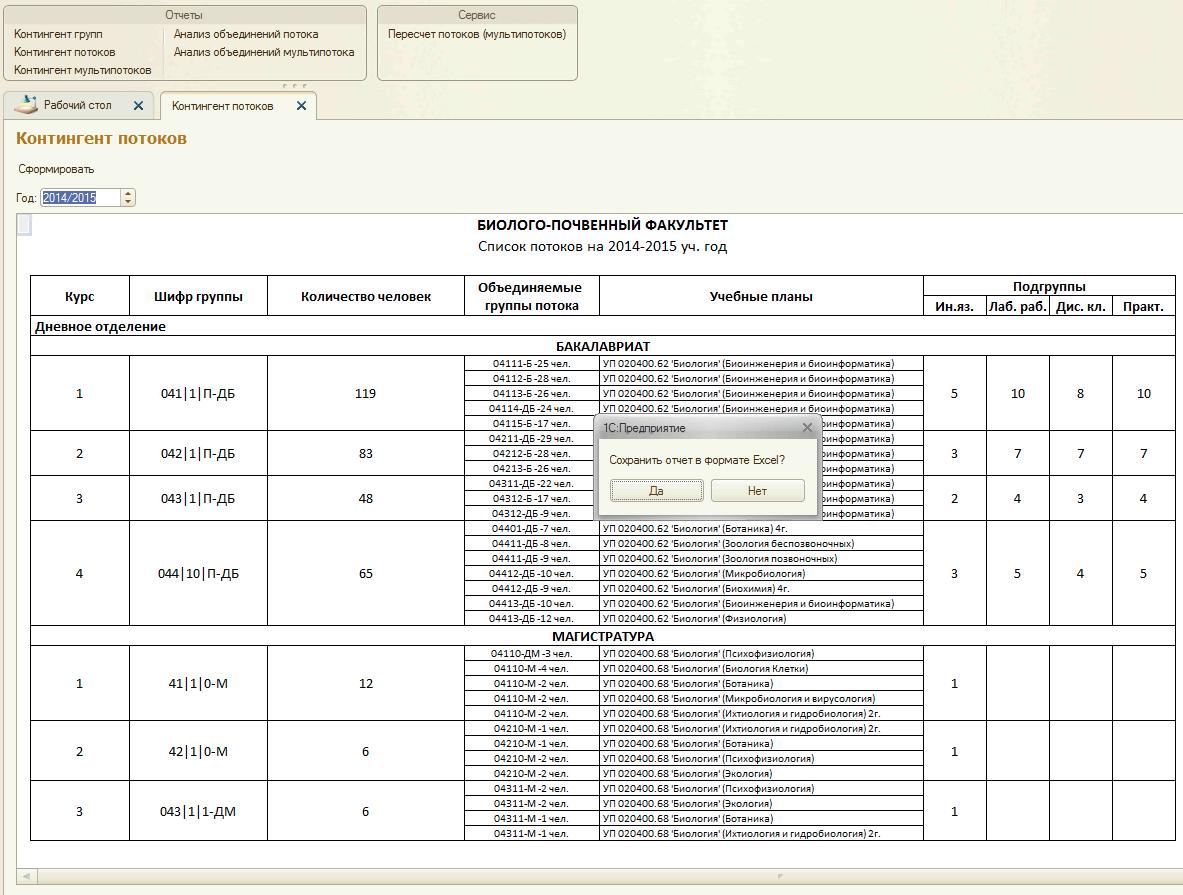Click the panel resize grip dots
Viewport: 1183px width, 895px height.
pos(296,86)
